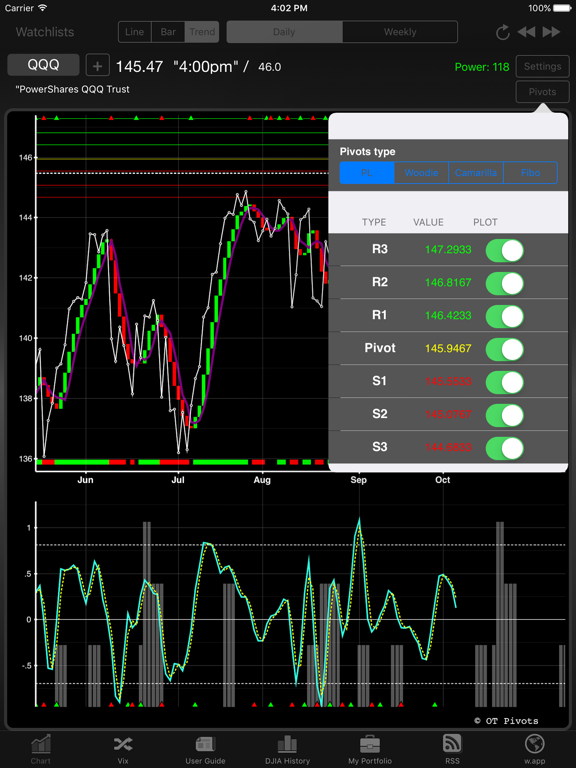
Task: Tap the OT Pivots copyright text
Action: pyautogui.click(x=506, y=721)
